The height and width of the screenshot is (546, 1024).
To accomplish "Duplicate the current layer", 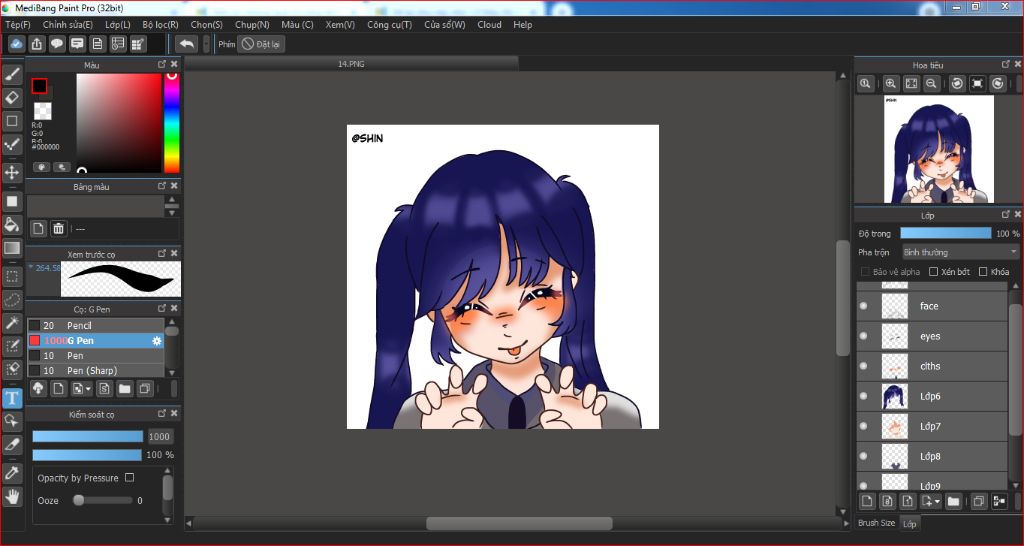I will (x=978, y=502).
